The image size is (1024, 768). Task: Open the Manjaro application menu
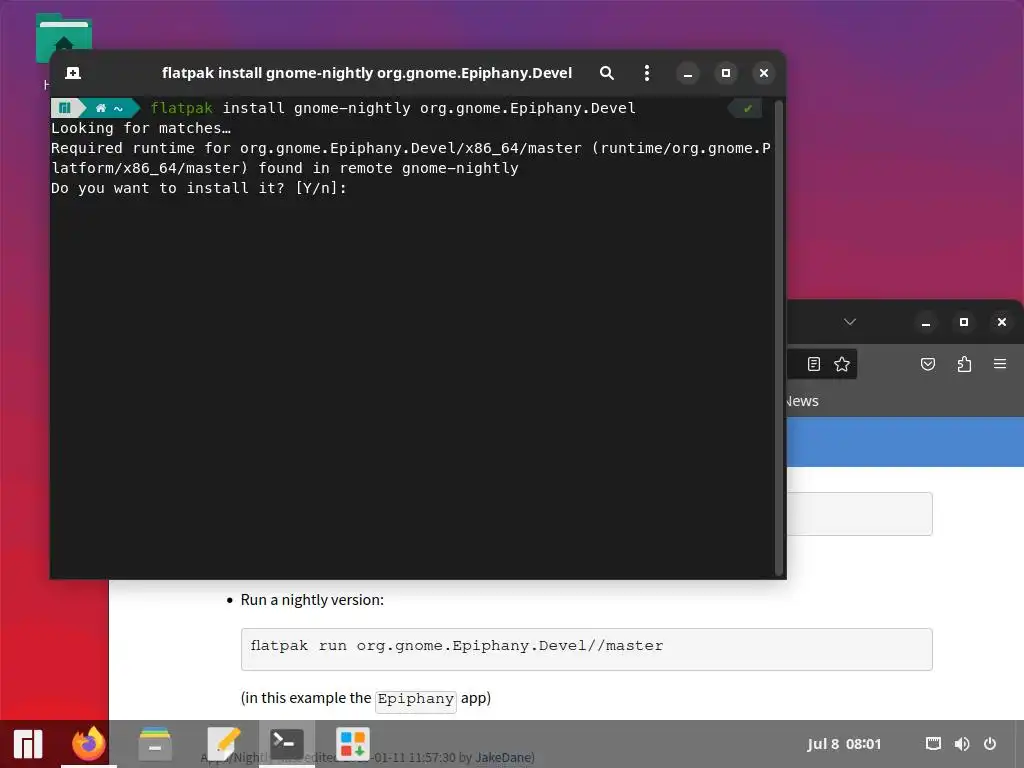(x=28, y=744)
